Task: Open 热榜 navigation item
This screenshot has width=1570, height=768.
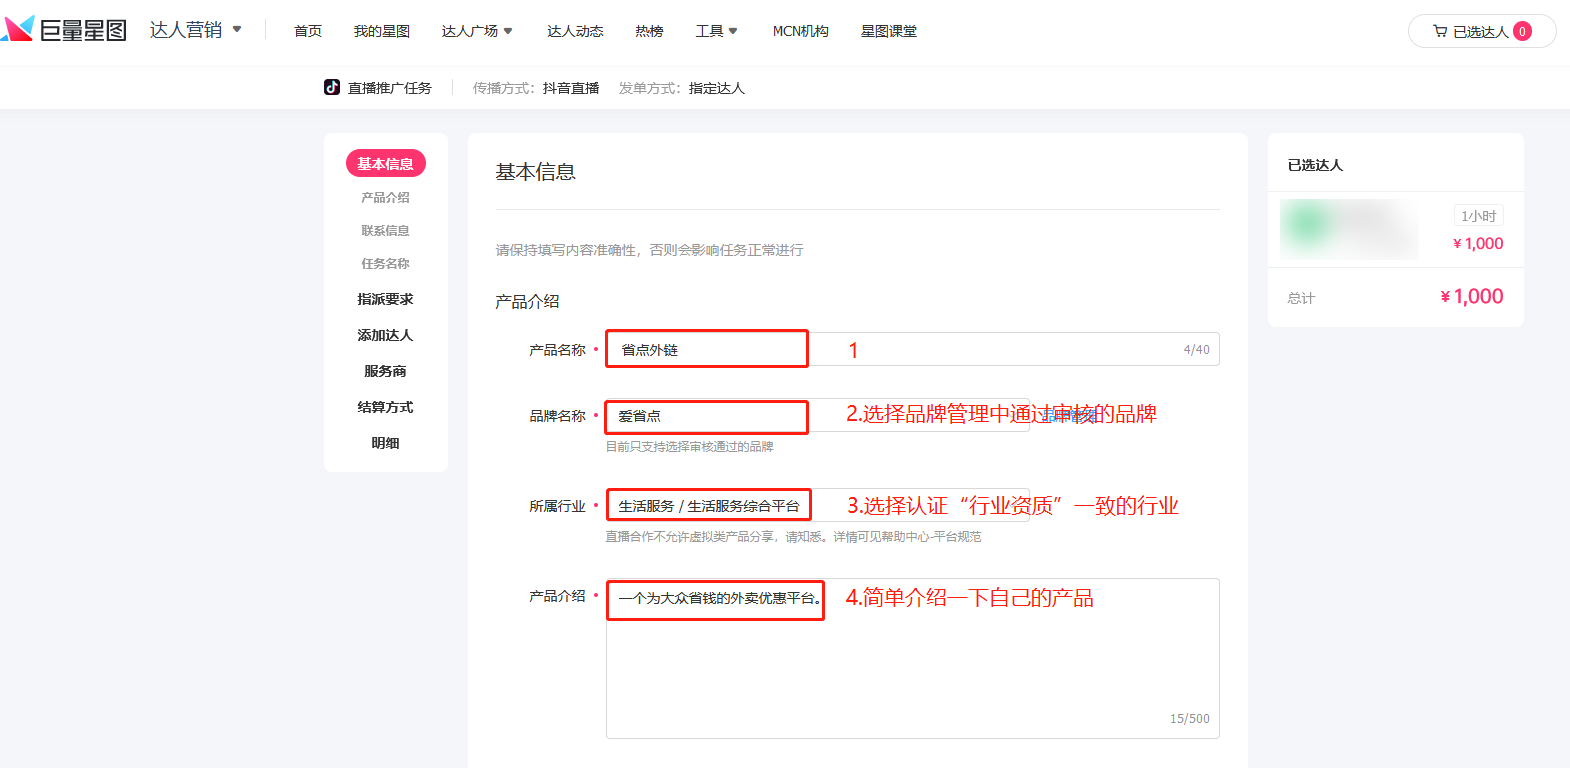Action: (x=649, y=31)
